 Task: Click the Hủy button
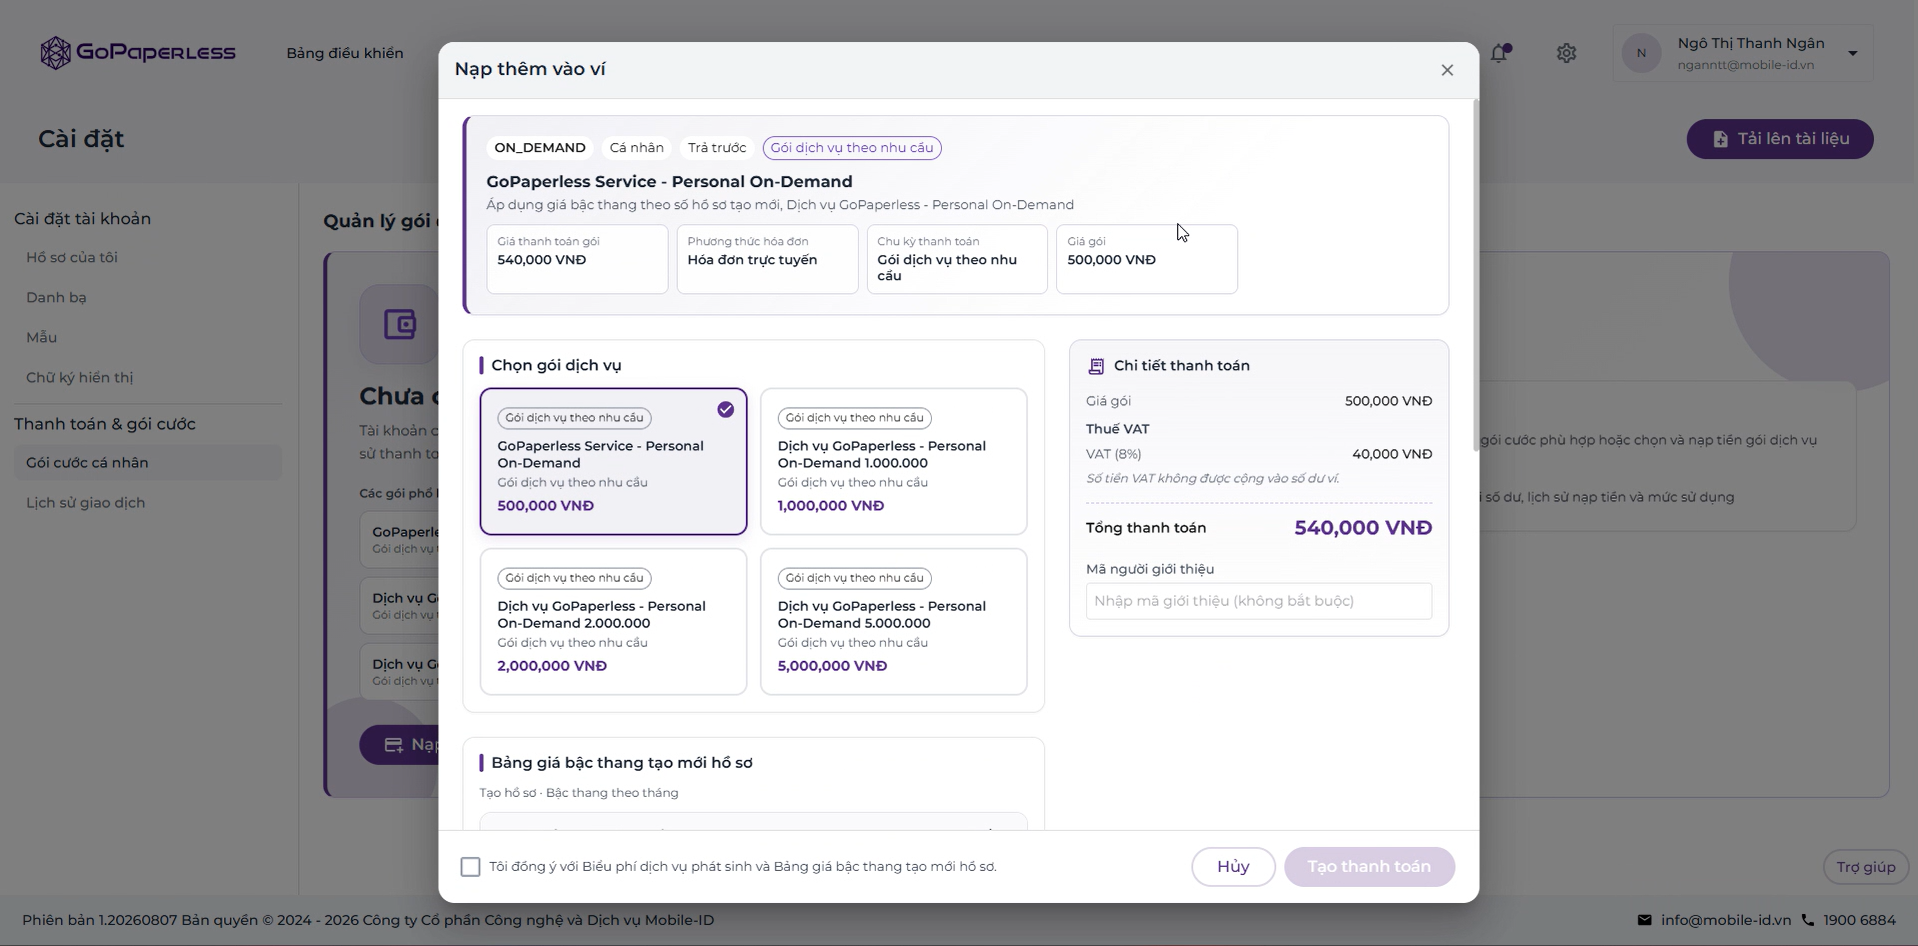tap(1233, 867)
